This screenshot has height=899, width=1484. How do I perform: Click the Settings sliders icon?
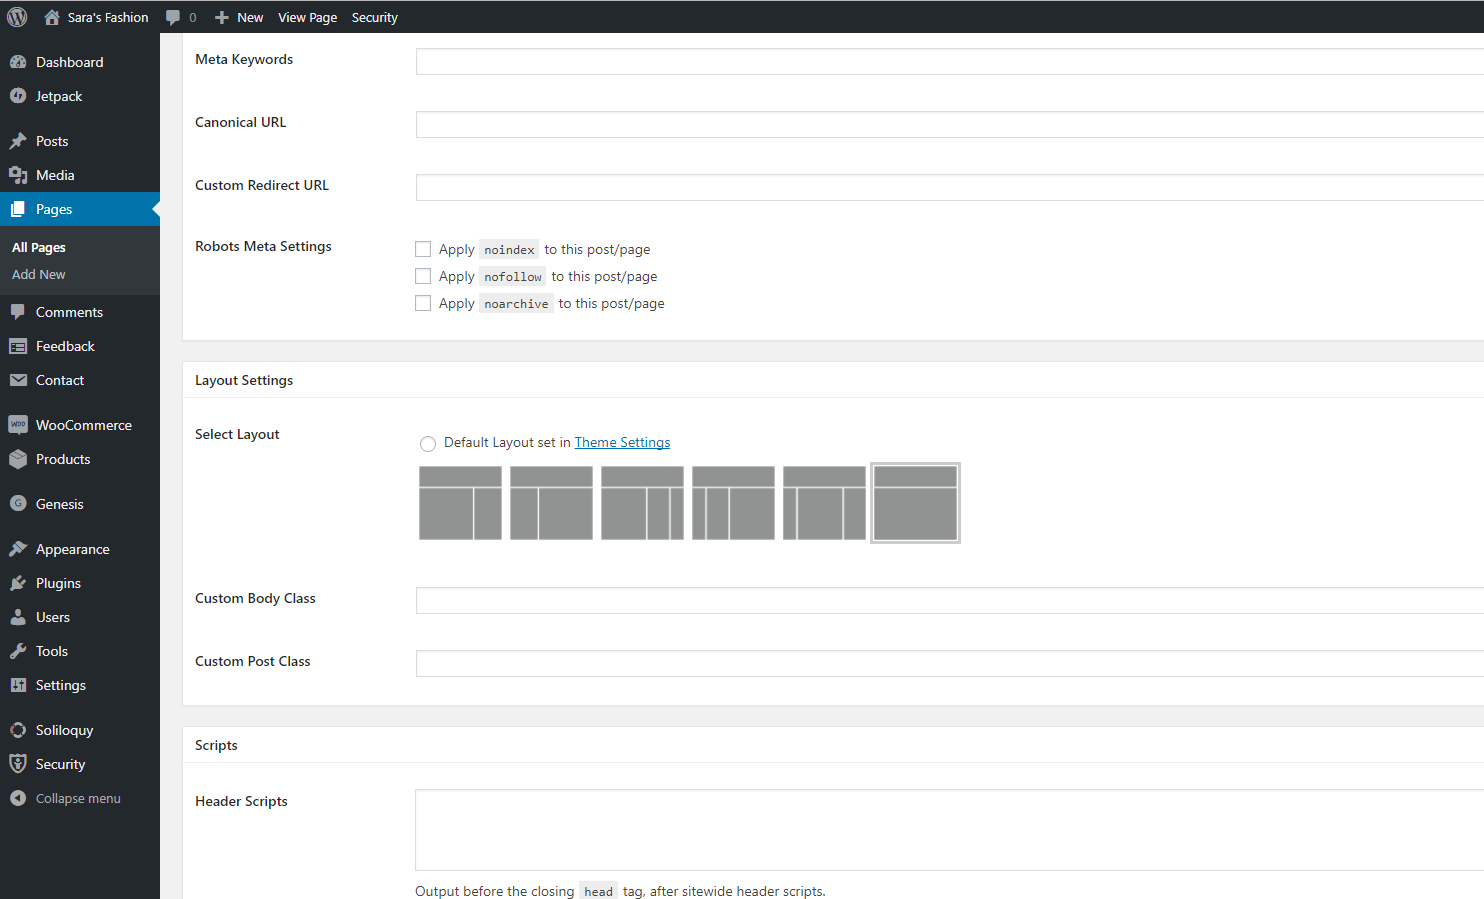pyautogui.click(x=18, y=685)
